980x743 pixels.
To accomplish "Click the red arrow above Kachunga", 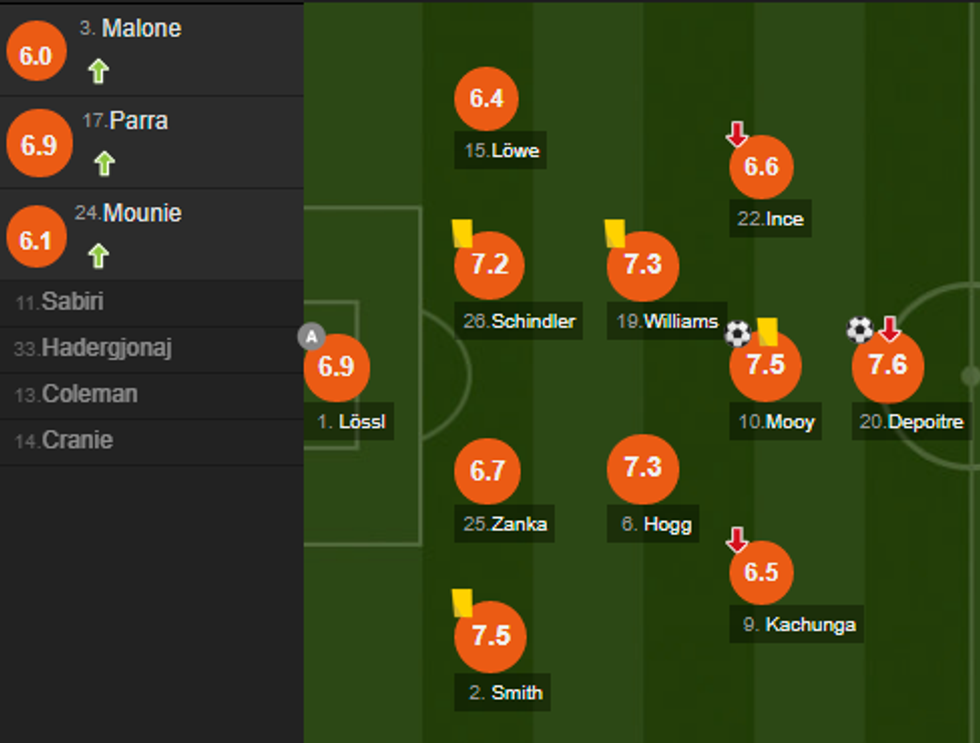I will (738, 539).
